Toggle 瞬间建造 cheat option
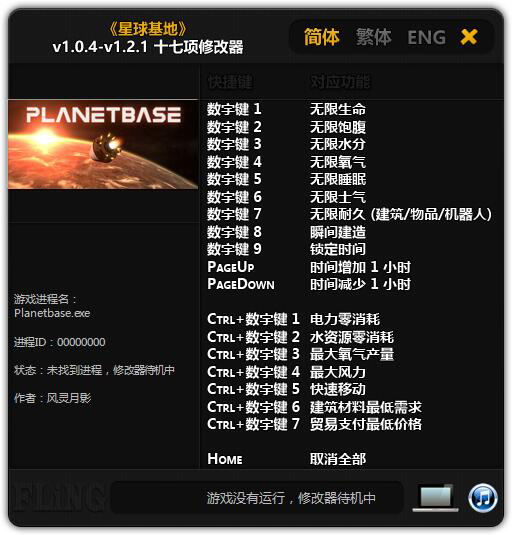The width and height of the screenshot is (512, 535). coord(338,232)
